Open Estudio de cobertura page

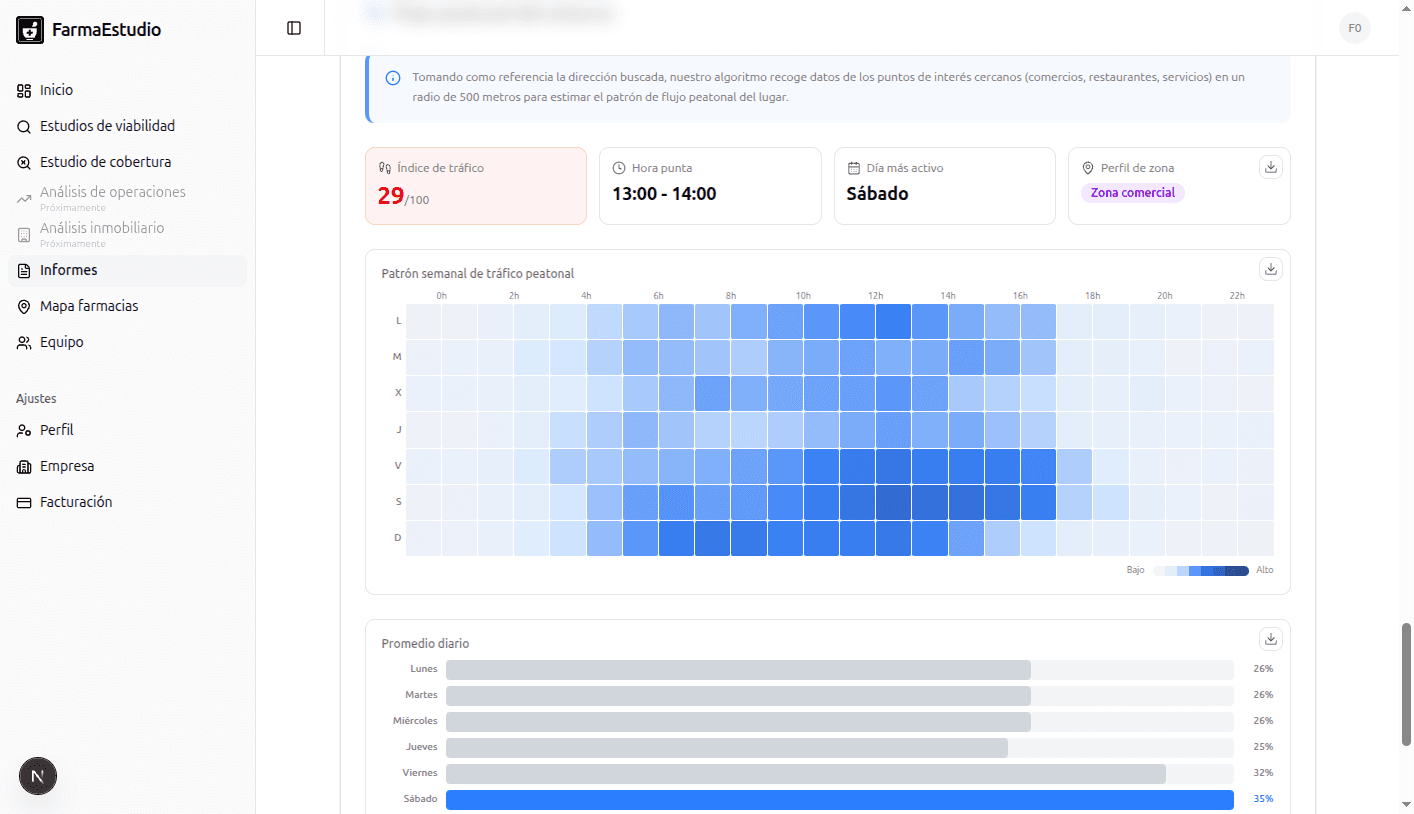click(105, 162)
